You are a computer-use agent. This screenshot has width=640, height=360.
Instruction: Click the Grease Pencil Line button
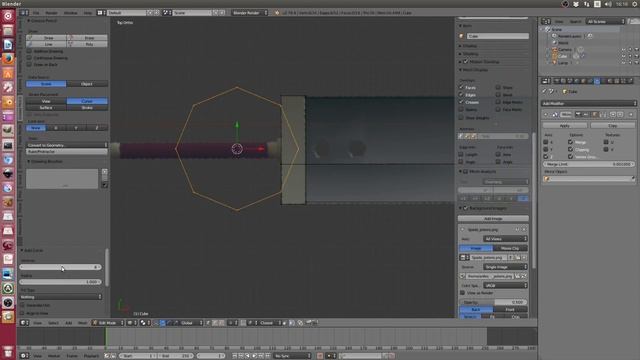46,44
